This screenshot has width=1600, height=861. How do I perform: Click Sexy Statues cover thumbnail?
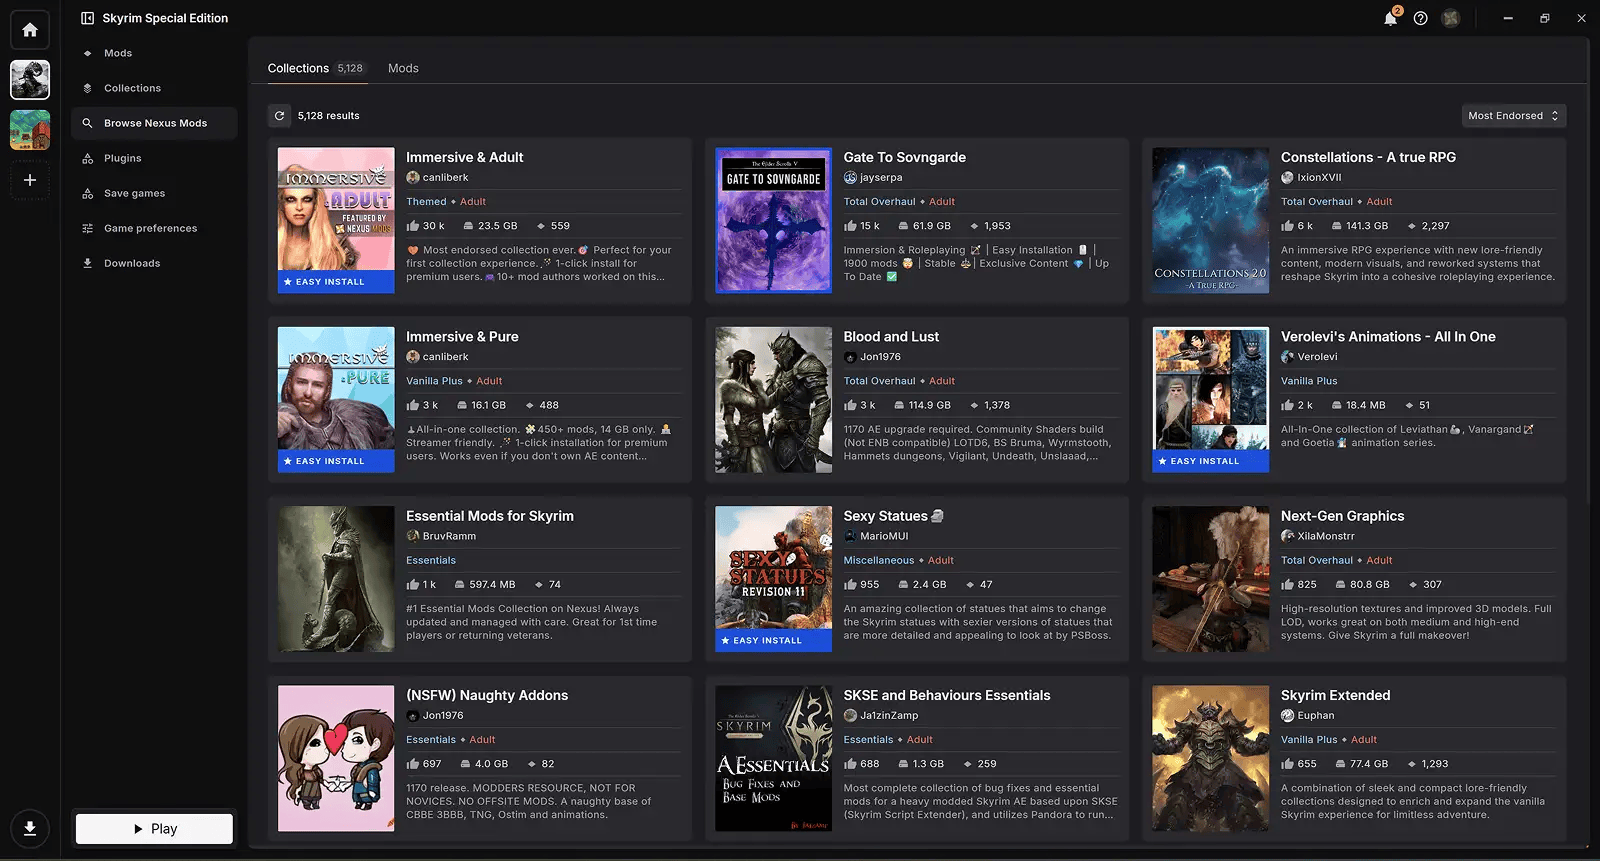773,579
